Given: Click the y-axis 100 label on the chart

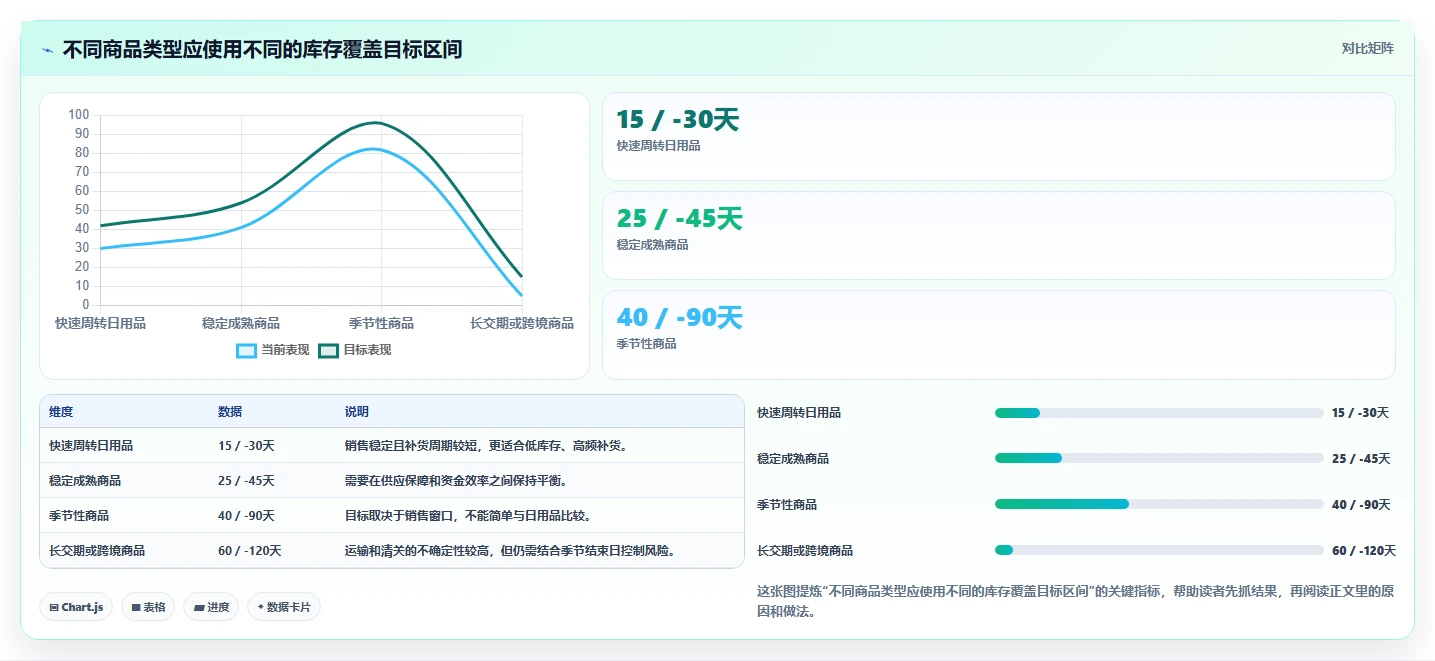Looking at the screenshot, I should (79, 114).
